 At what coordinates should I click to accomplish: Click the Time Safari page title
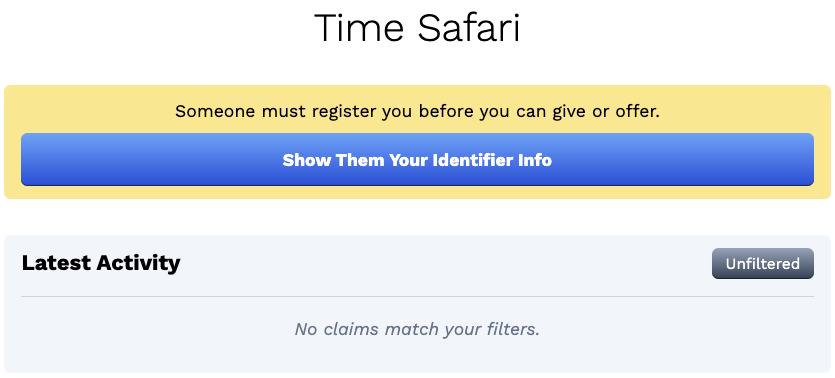pos(417,28)
